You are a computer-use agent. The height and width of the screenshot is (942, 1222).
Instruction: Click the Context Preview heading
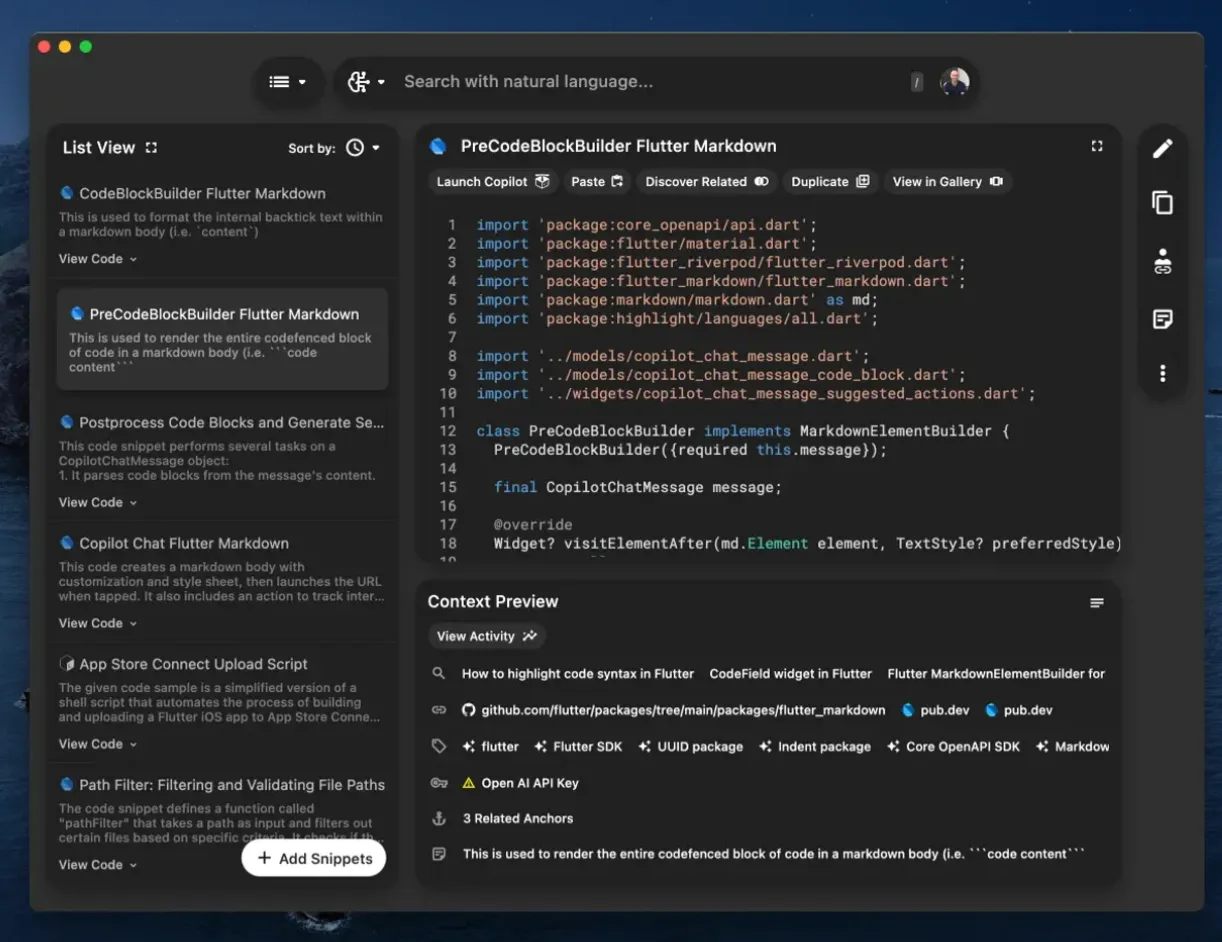point(493,601)
